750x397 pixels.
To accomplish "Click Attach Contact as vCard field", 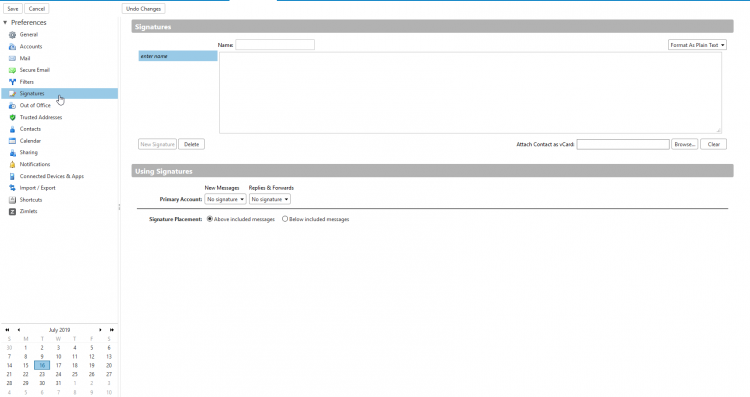I will coord(623,144).
